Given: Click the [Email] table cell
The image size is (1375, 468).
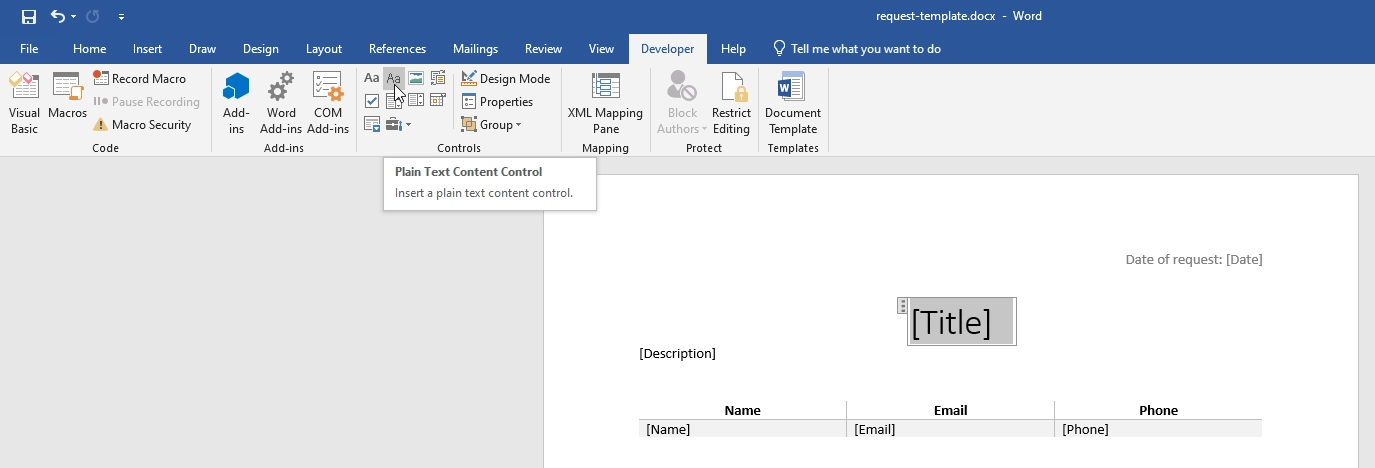Looking at the screenshot, I should tap(950, 429).
